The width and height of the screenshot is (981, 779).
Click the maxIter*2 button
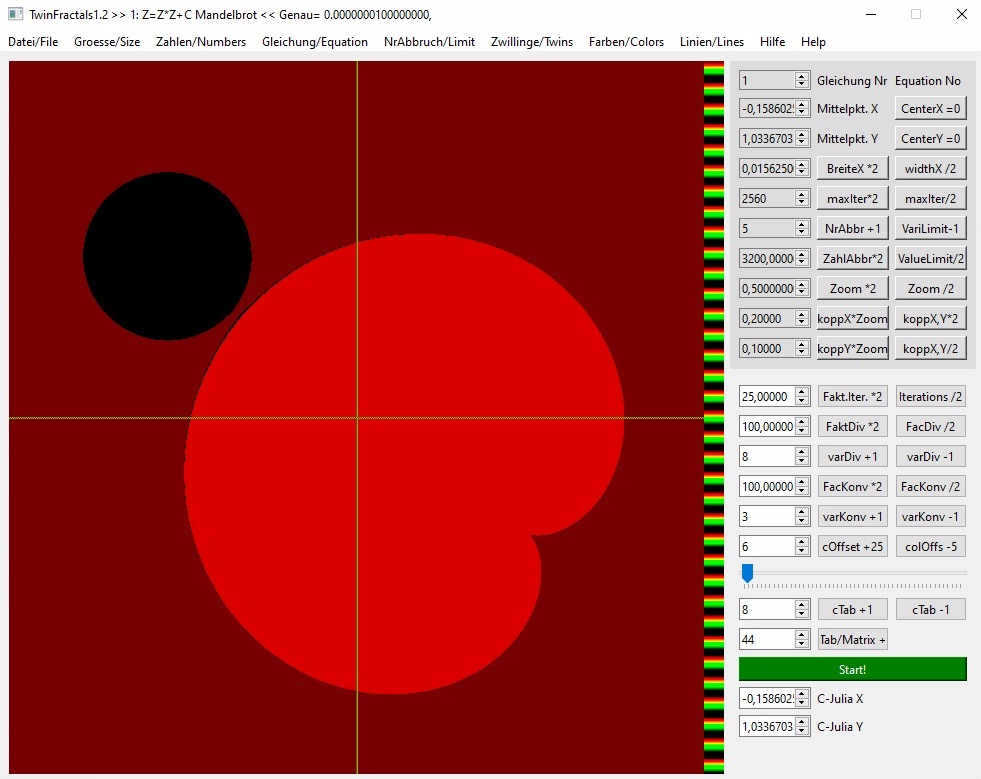click(852, 199)
